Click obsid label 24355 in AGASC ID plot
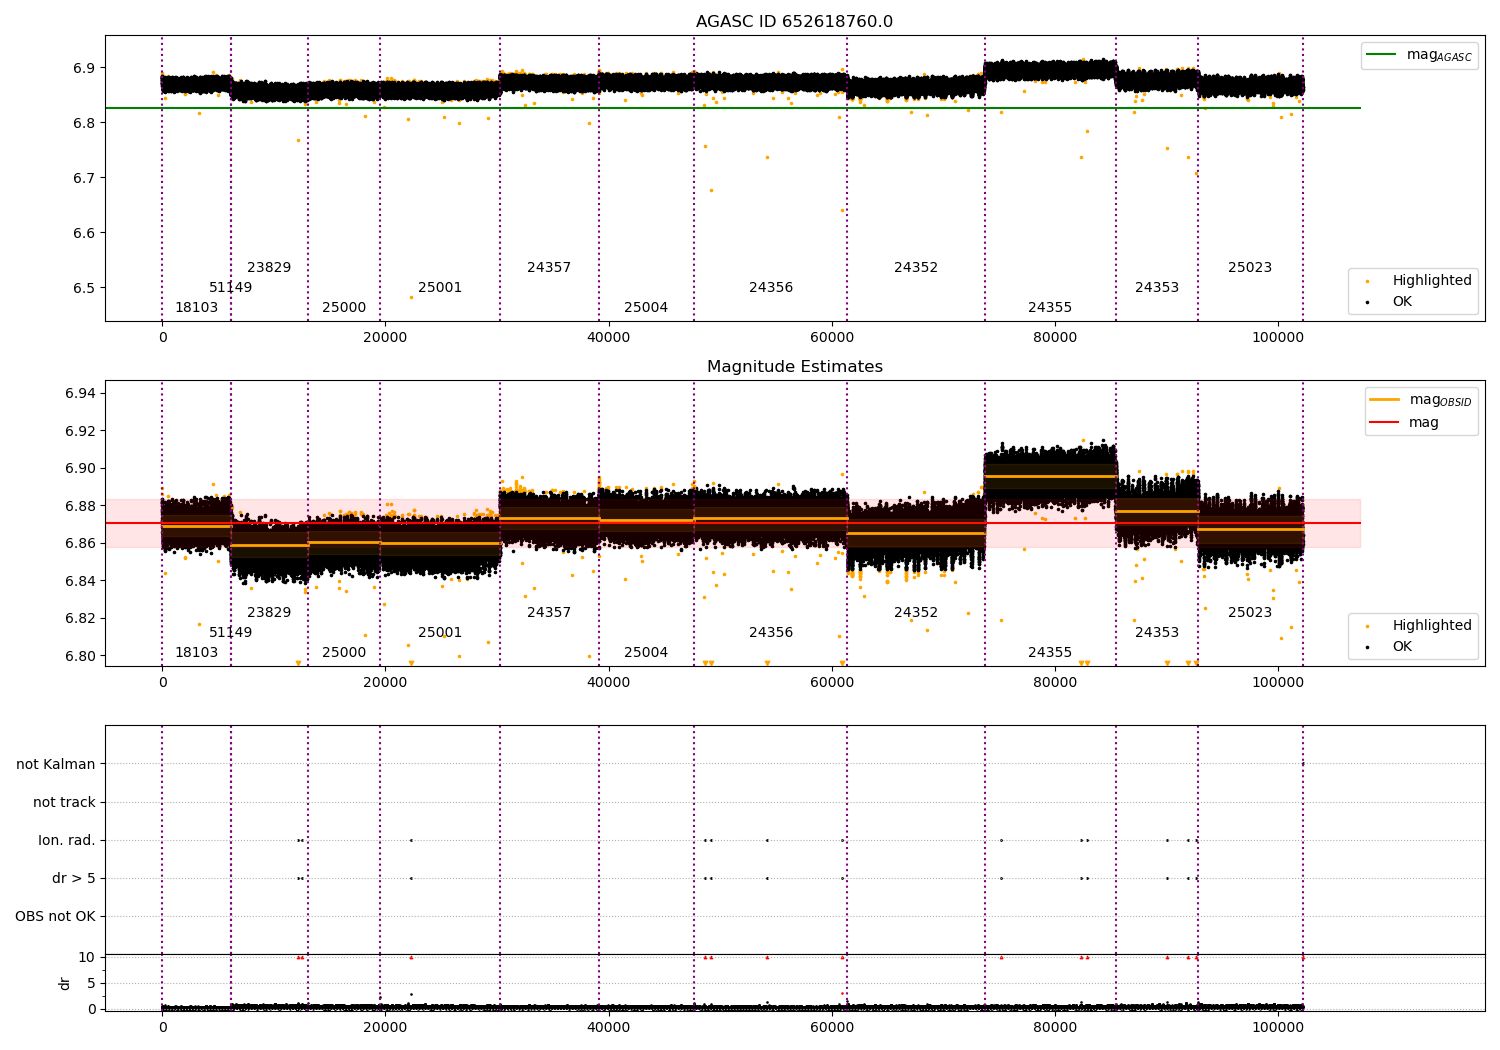This screenshot has width=1500, height=1050. click(1050, 308)
